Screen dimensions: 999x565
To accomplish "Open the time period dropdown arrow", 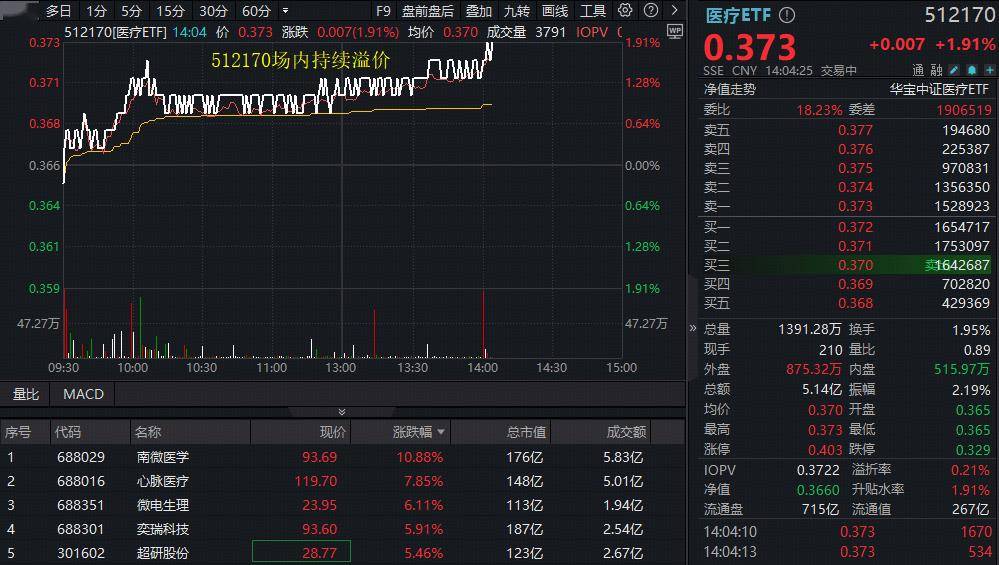I will tap(285, 11).
